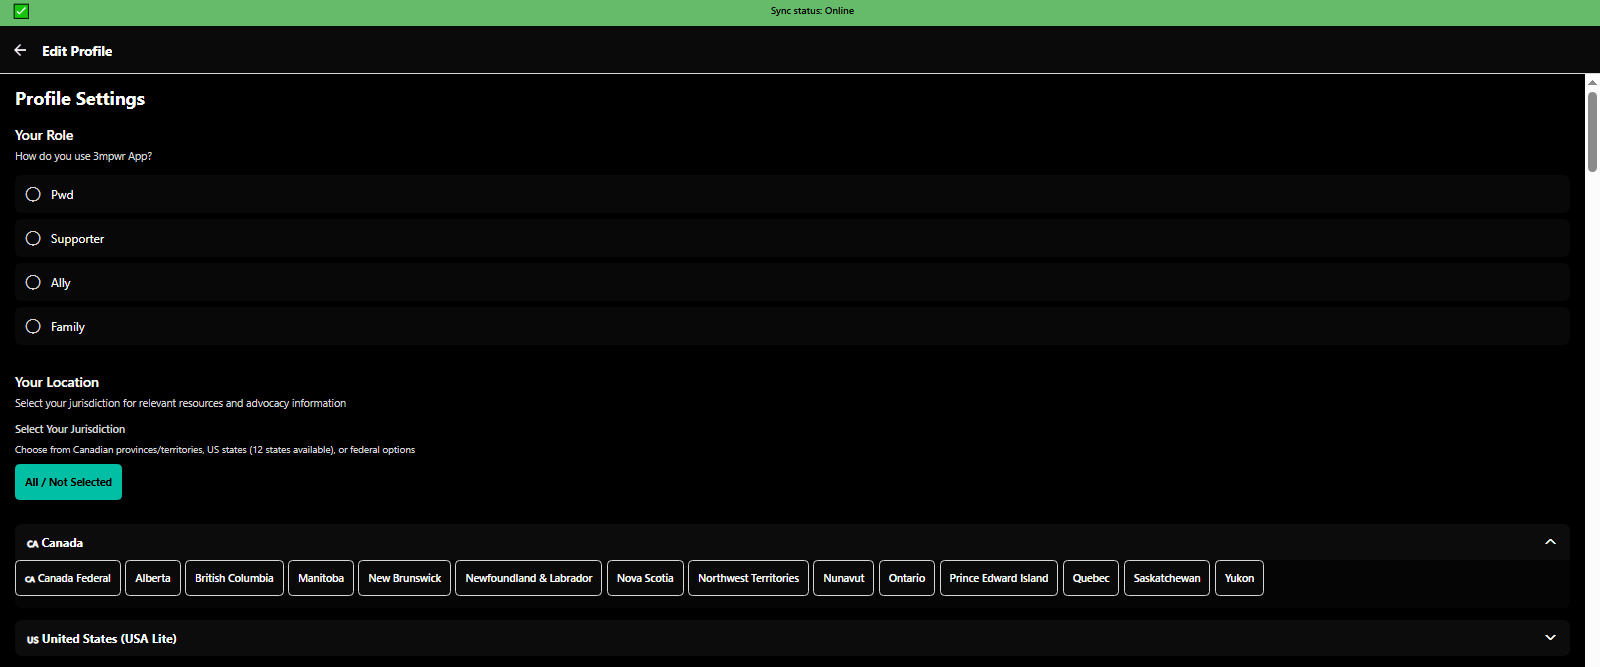Click the vertical scrollbar thumb
The height and width of the screenshot is (667, 1600).
(1592, 132)
